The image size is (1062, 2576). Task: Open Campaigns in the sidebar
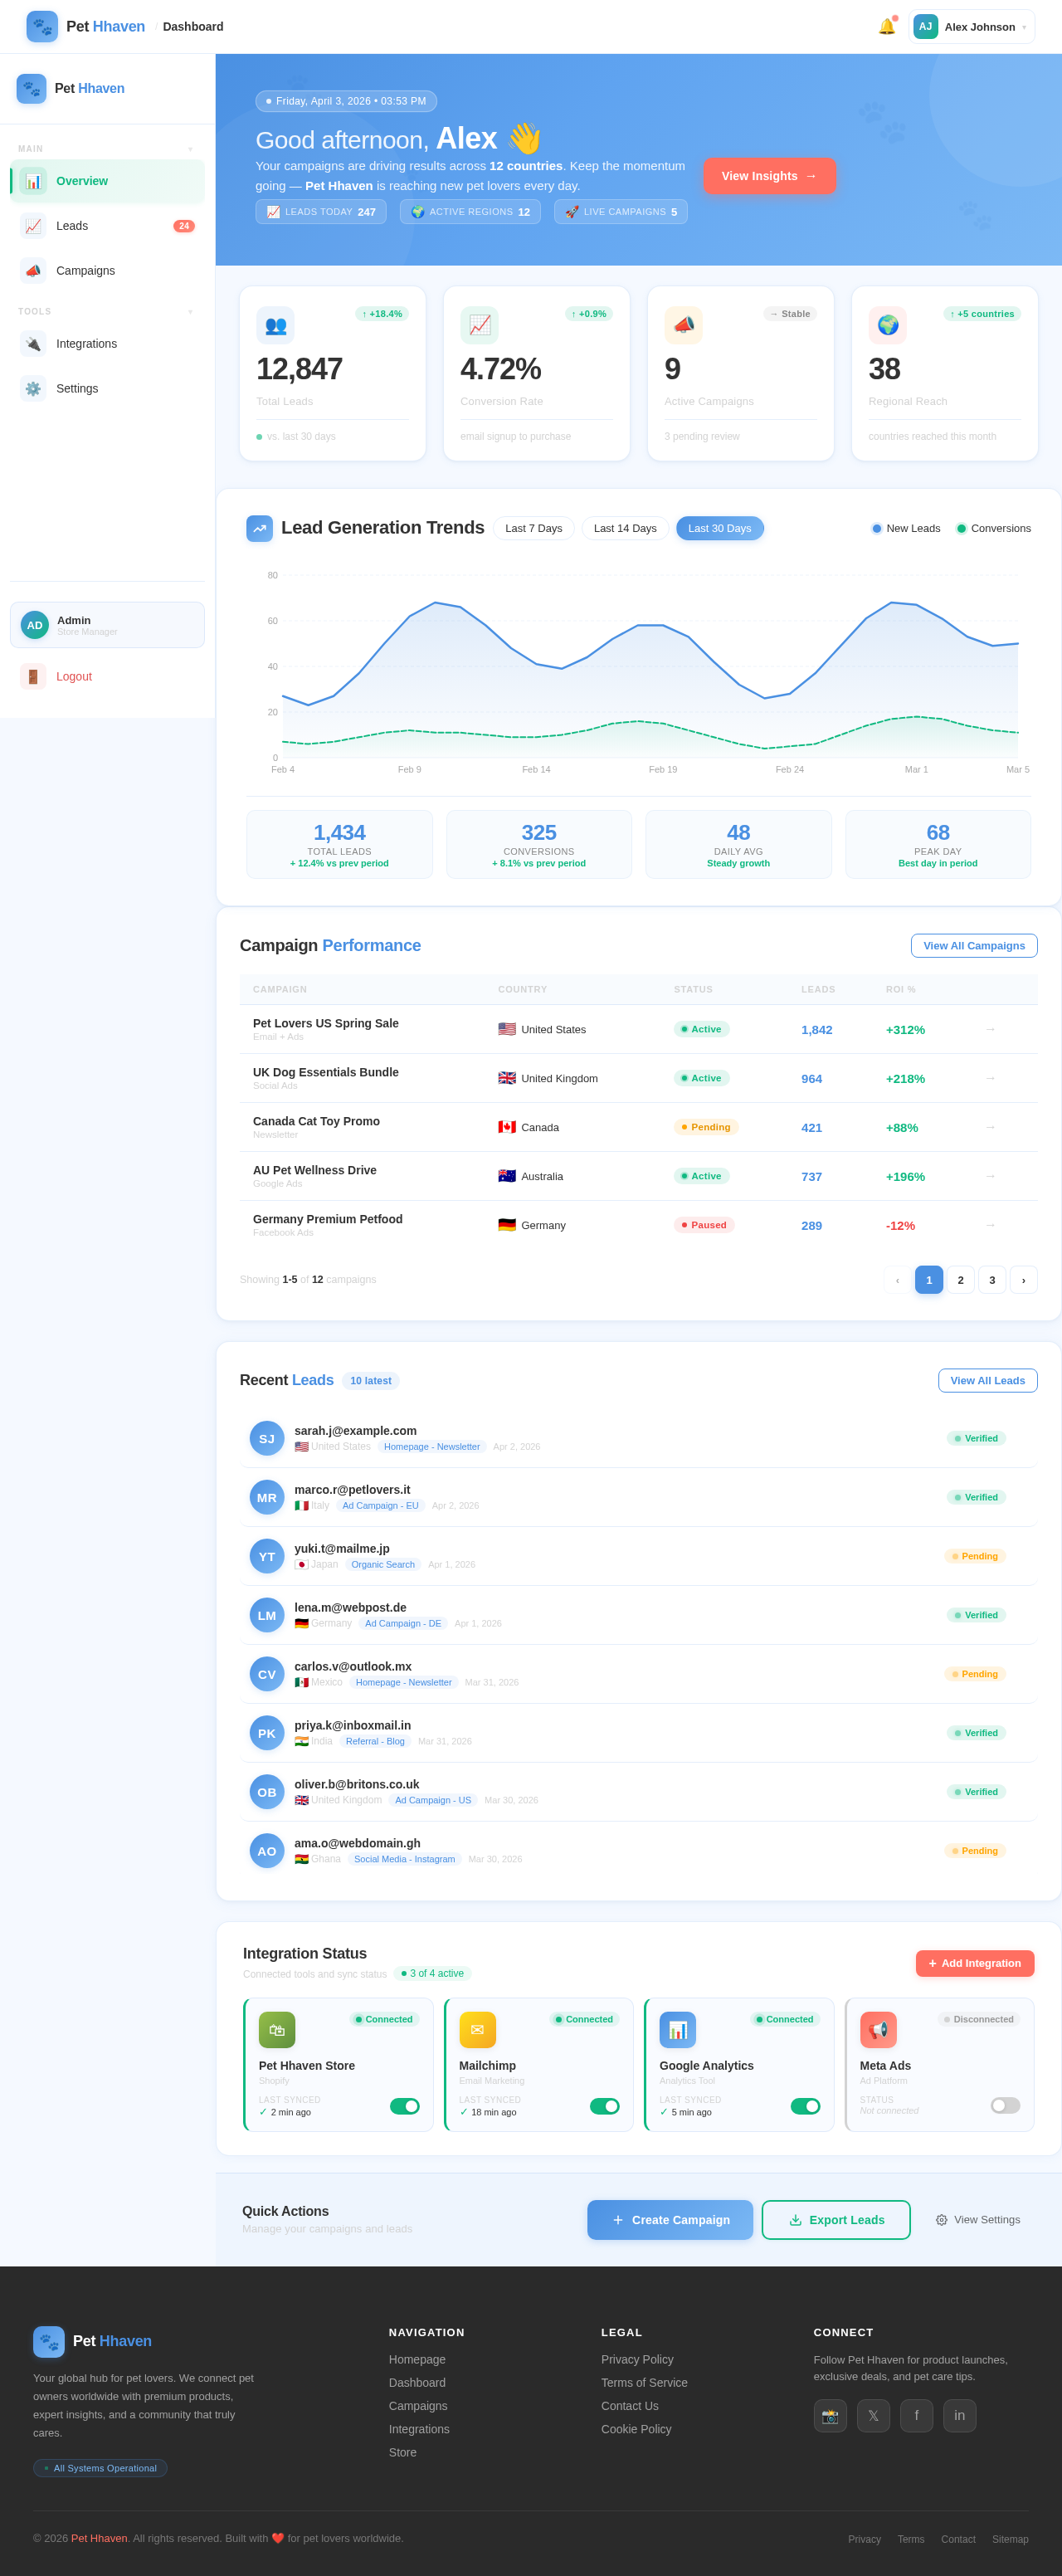[107, 271]
